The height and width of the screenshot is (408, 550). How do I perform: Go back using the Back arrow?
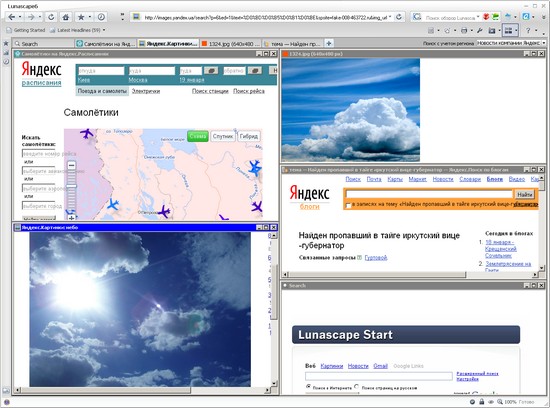(11, 17)
